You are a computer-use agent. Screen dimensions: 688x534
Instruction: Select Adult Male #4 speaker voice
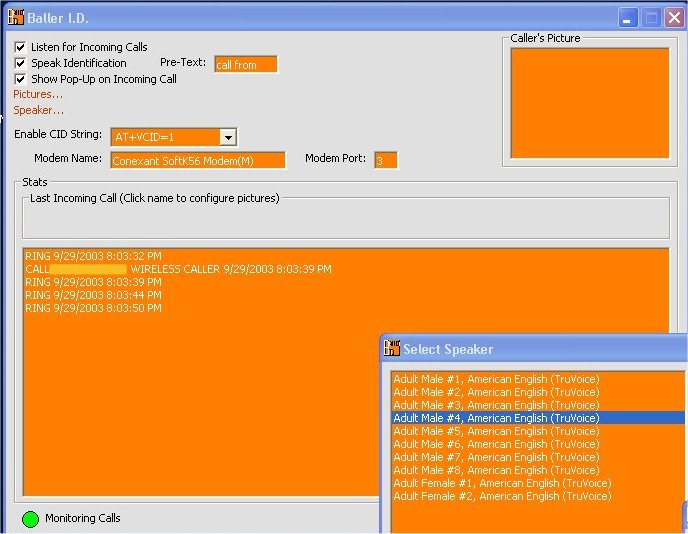pos(496,418)
